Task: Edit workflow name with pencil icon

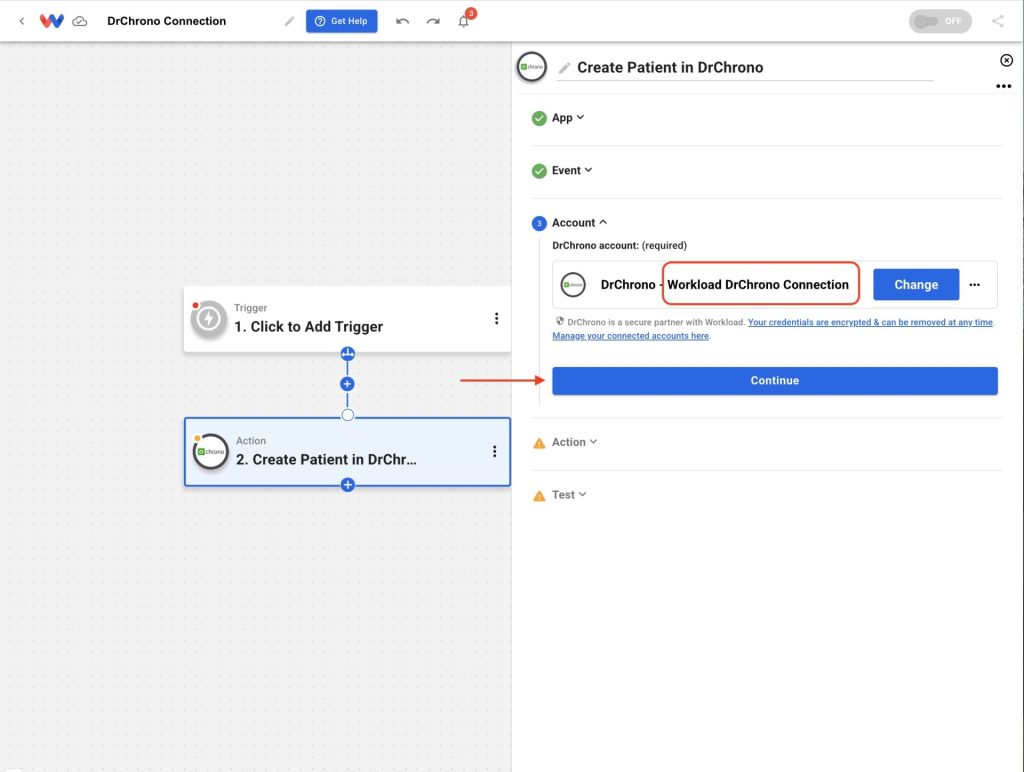Action: pyautogui.click(x=289, y=21)
